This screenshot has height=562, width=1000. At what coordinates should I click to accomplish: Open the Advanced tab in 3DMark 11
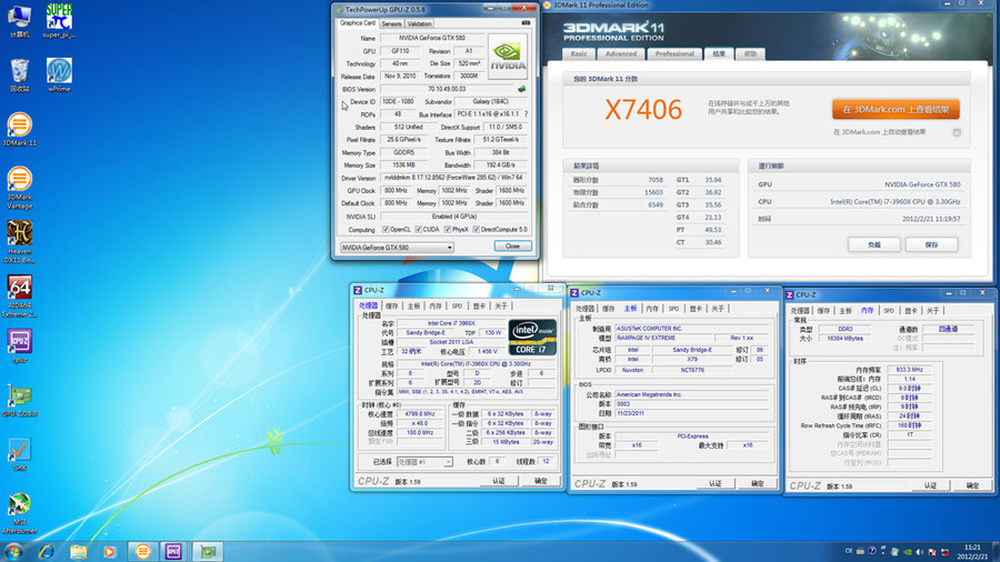coord(621,54)
